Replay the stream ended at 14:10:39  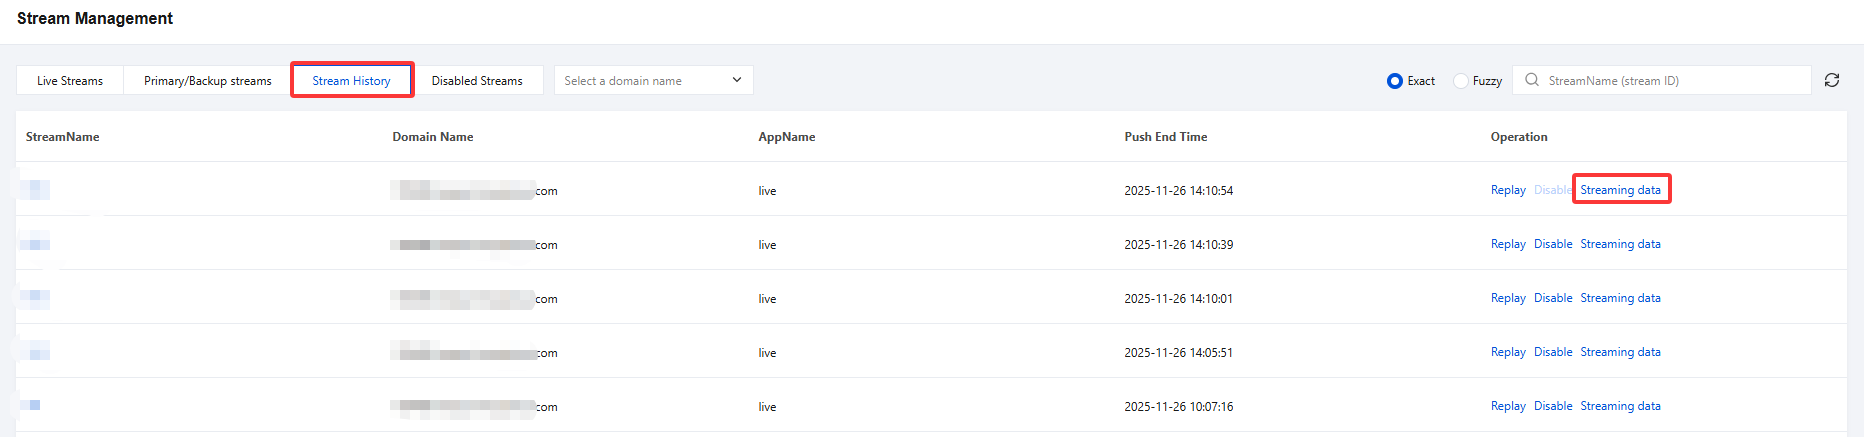click(1507, 244)
